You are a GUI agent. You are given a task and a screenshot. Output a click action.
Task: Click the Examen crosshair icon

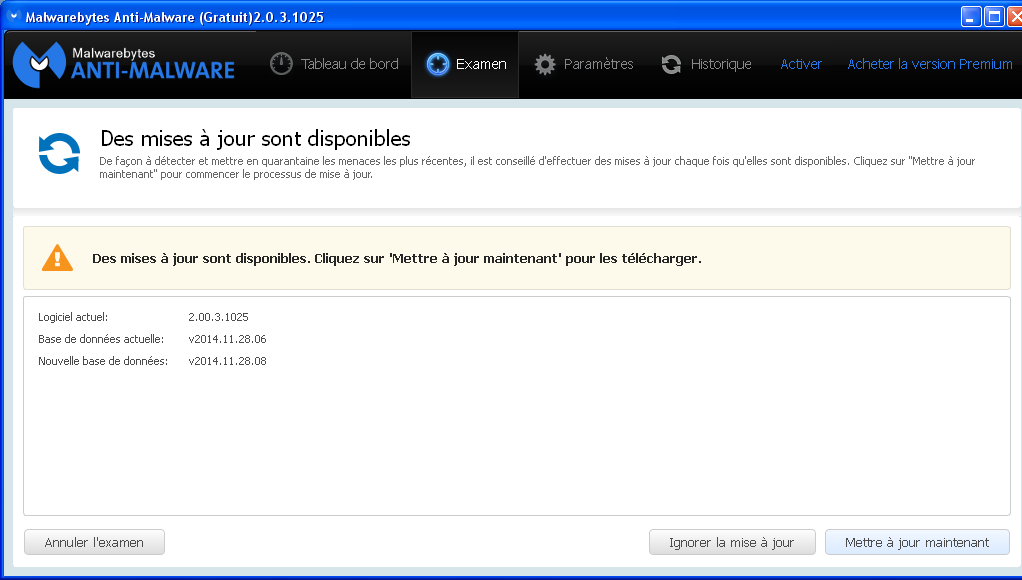pos(437,64)
